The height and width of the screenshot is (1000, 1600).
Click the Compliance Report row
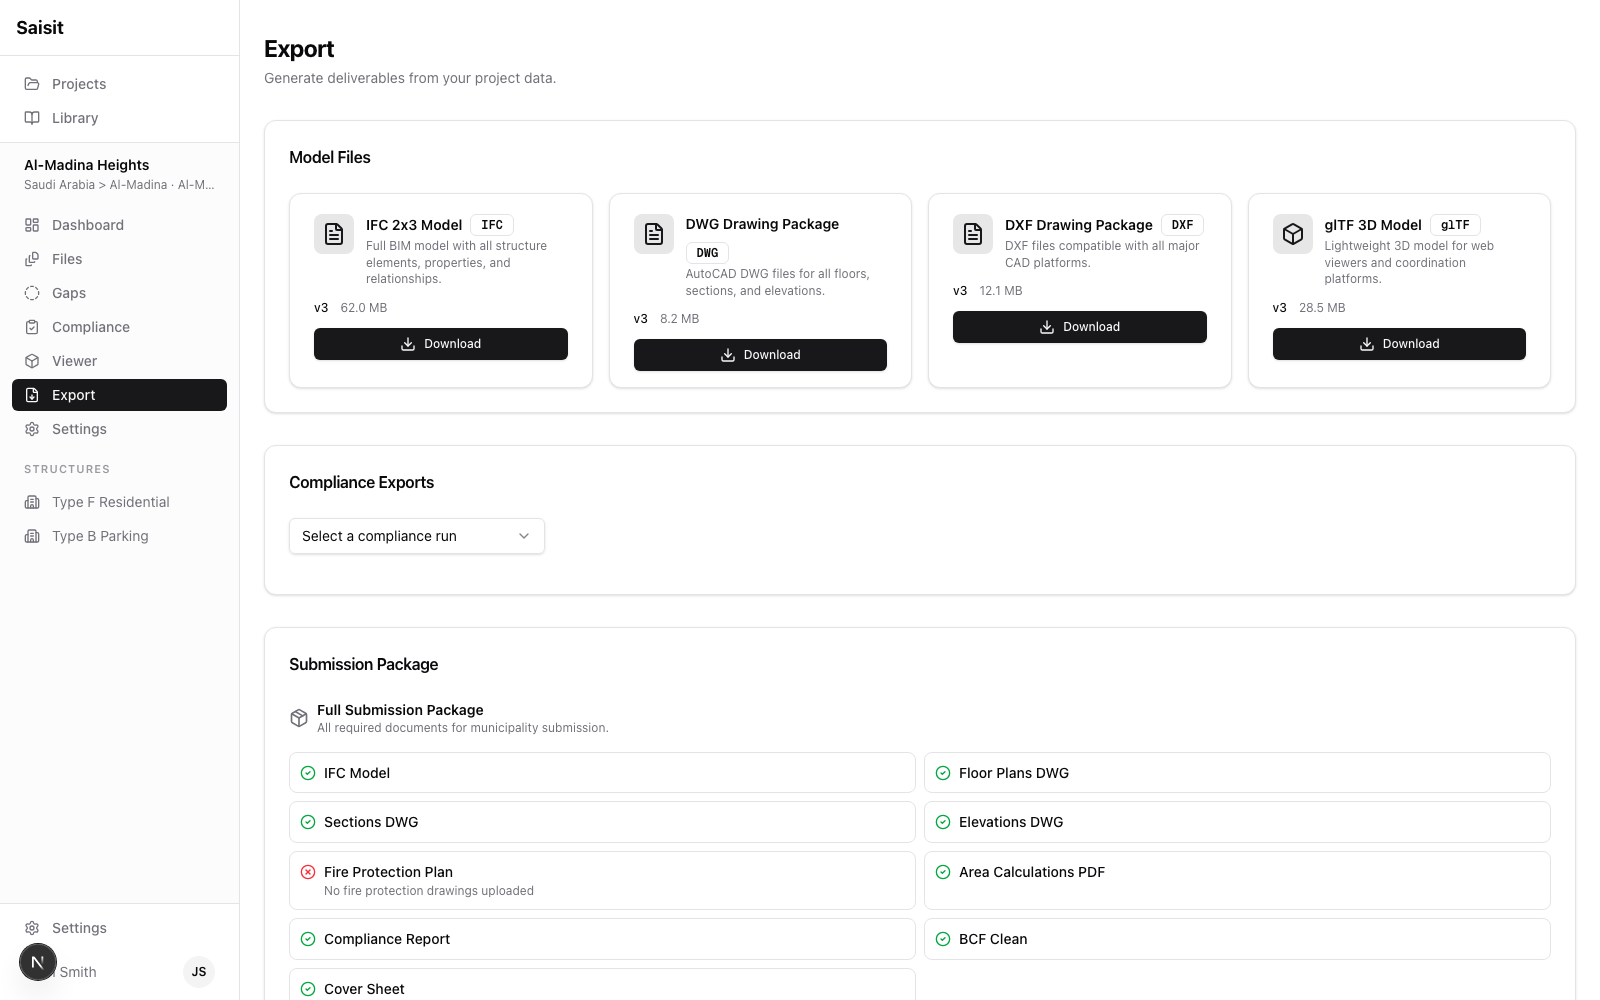(x=602, y=939)
